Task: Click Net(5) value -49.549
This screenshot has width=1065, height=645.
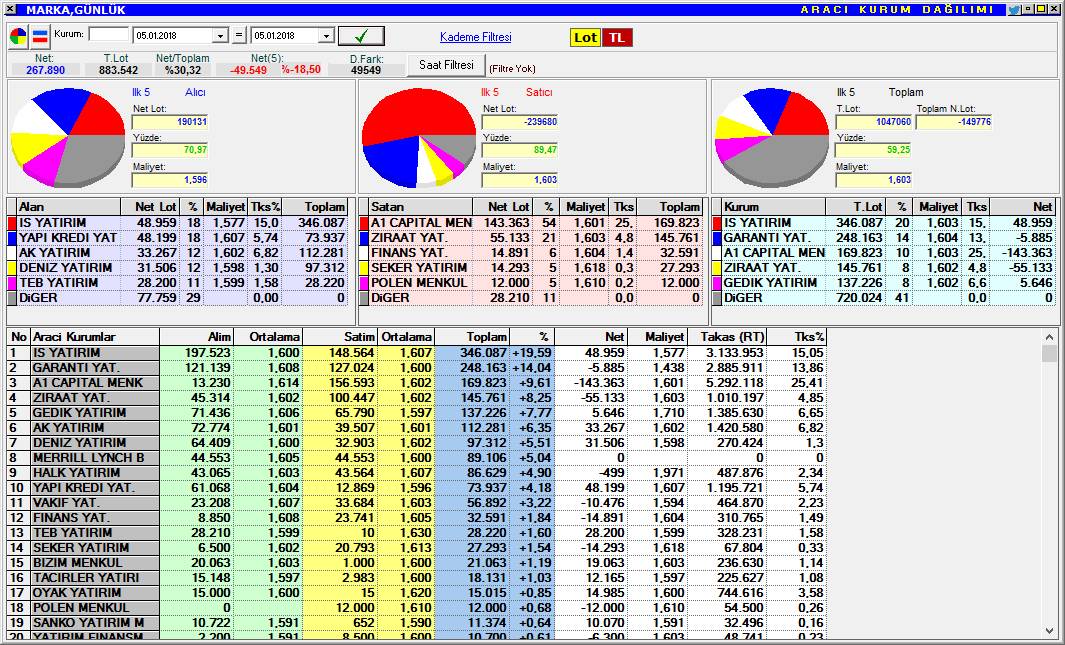Action: (248, 70)
